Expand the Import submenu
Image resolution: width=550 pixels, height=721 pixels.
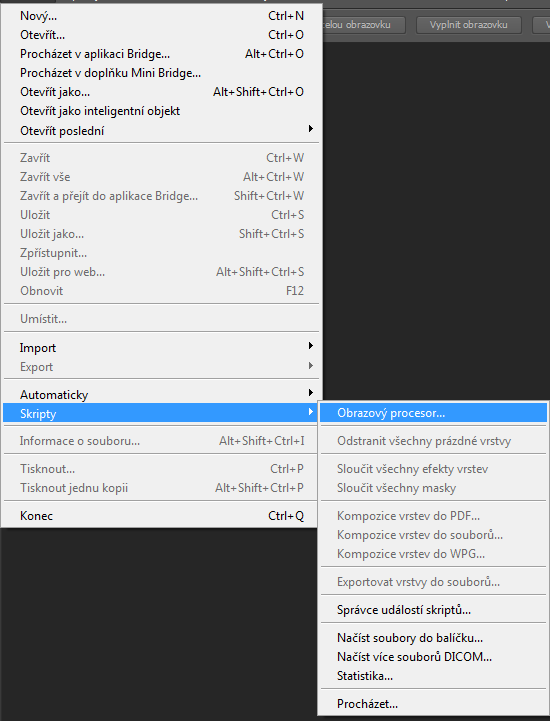click(161, 348)
